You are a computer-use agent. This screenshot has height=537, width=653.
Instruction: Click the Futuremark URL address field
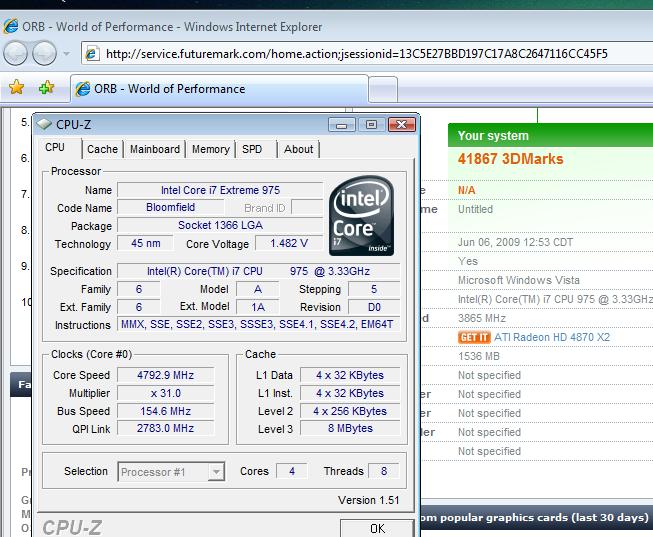click(366, 53)
